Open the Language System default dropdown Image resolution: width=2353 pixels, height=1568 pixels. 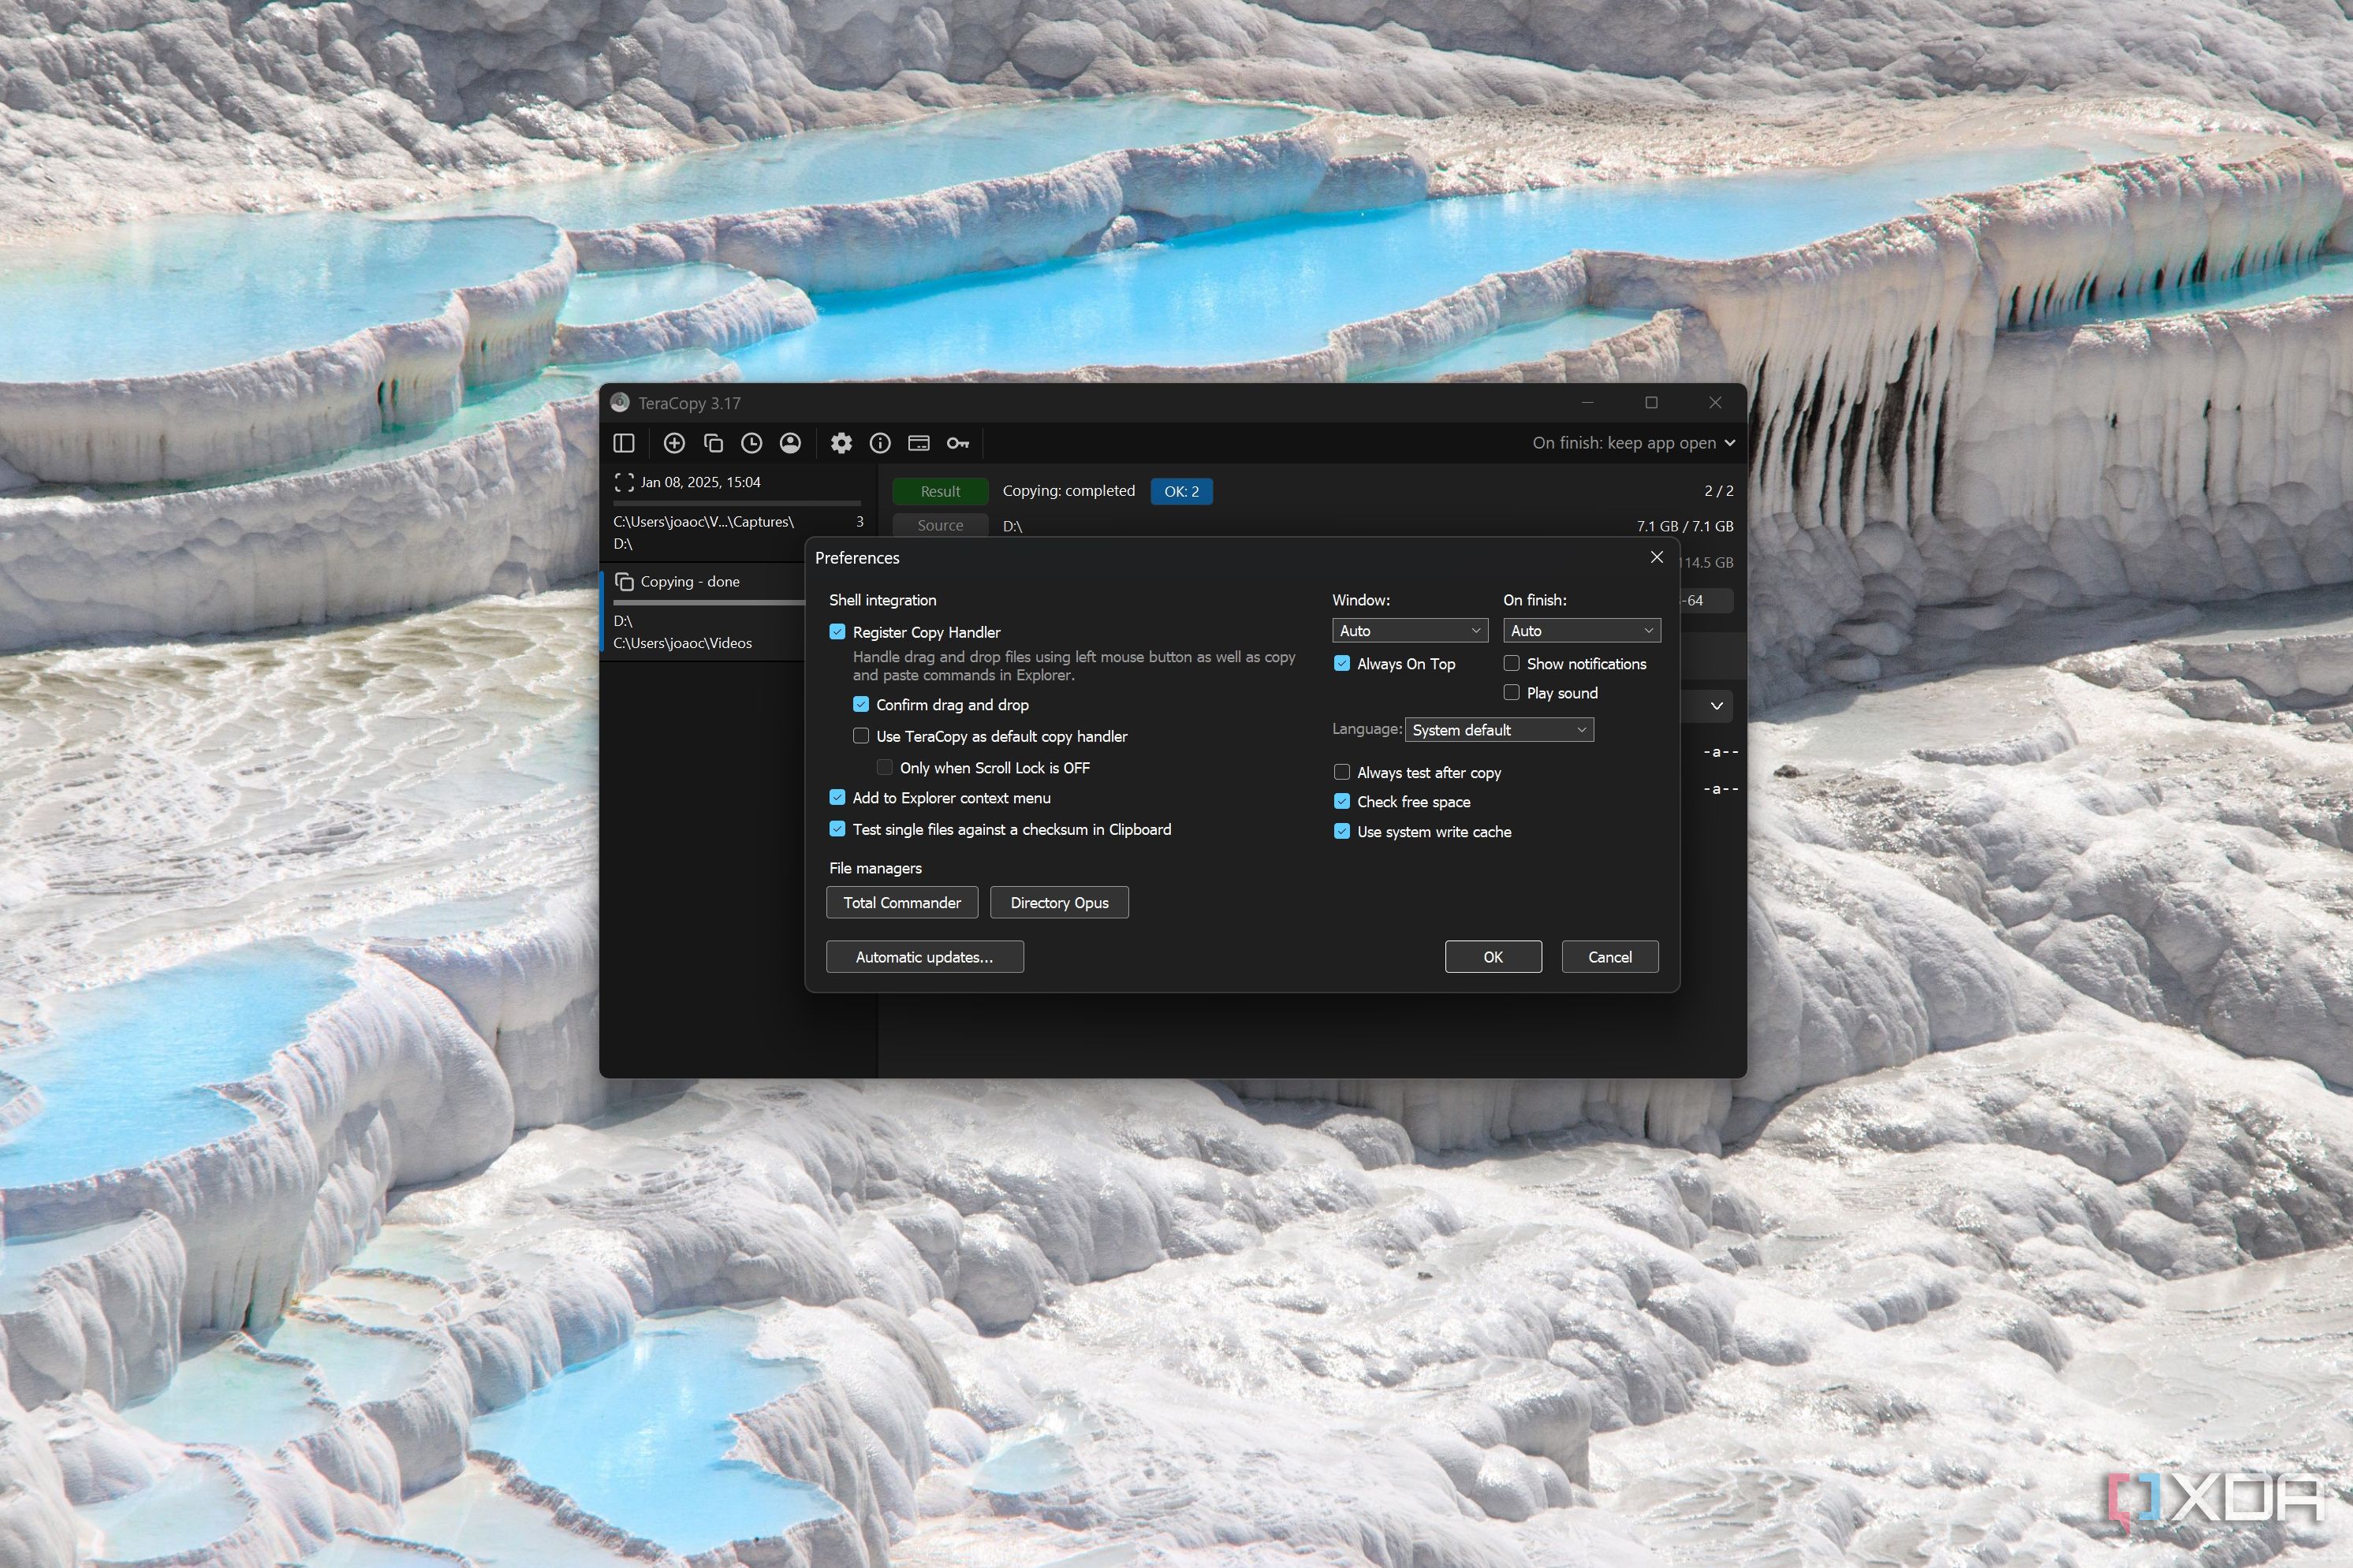1499,730
